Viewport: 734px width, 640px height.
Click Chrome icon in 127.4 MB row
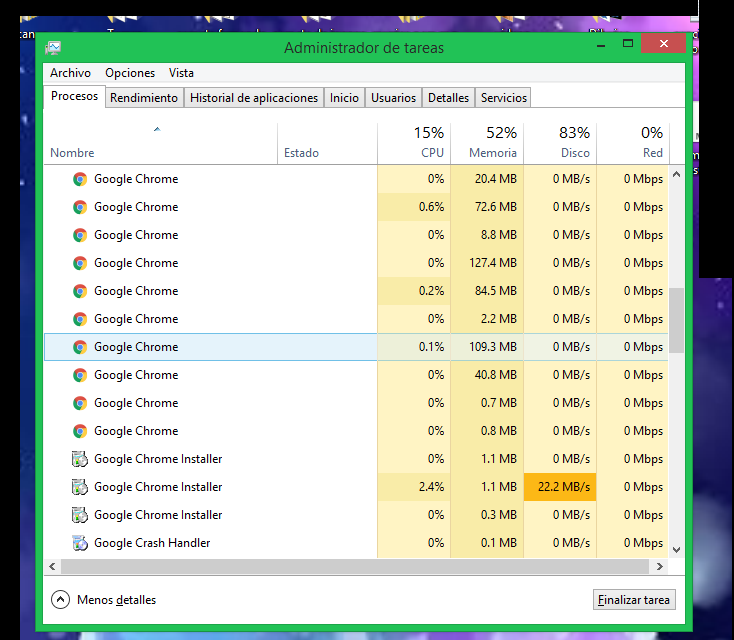80,263
